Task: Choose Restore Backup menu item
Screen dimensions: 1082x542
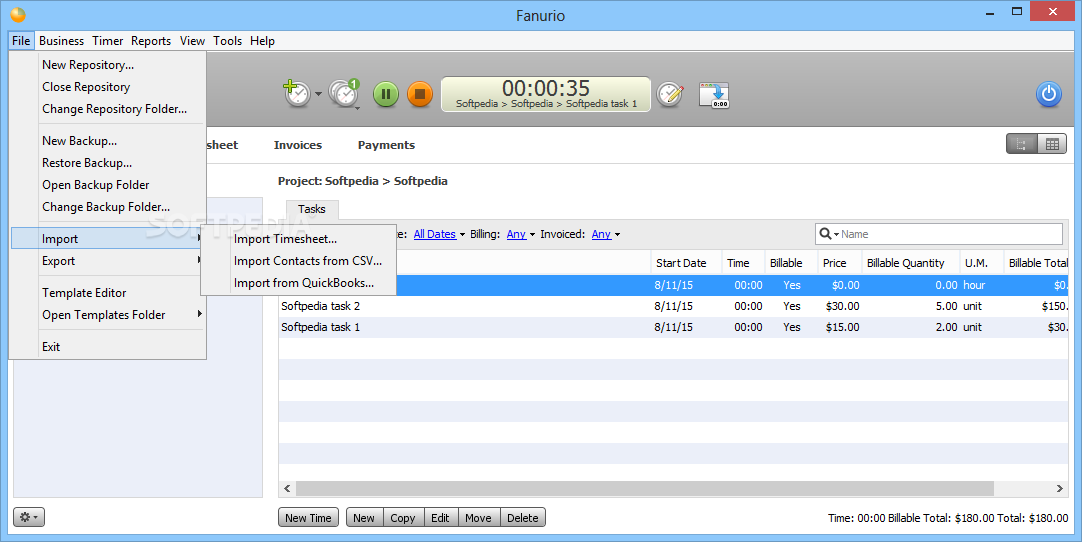Action: (108, 163)
